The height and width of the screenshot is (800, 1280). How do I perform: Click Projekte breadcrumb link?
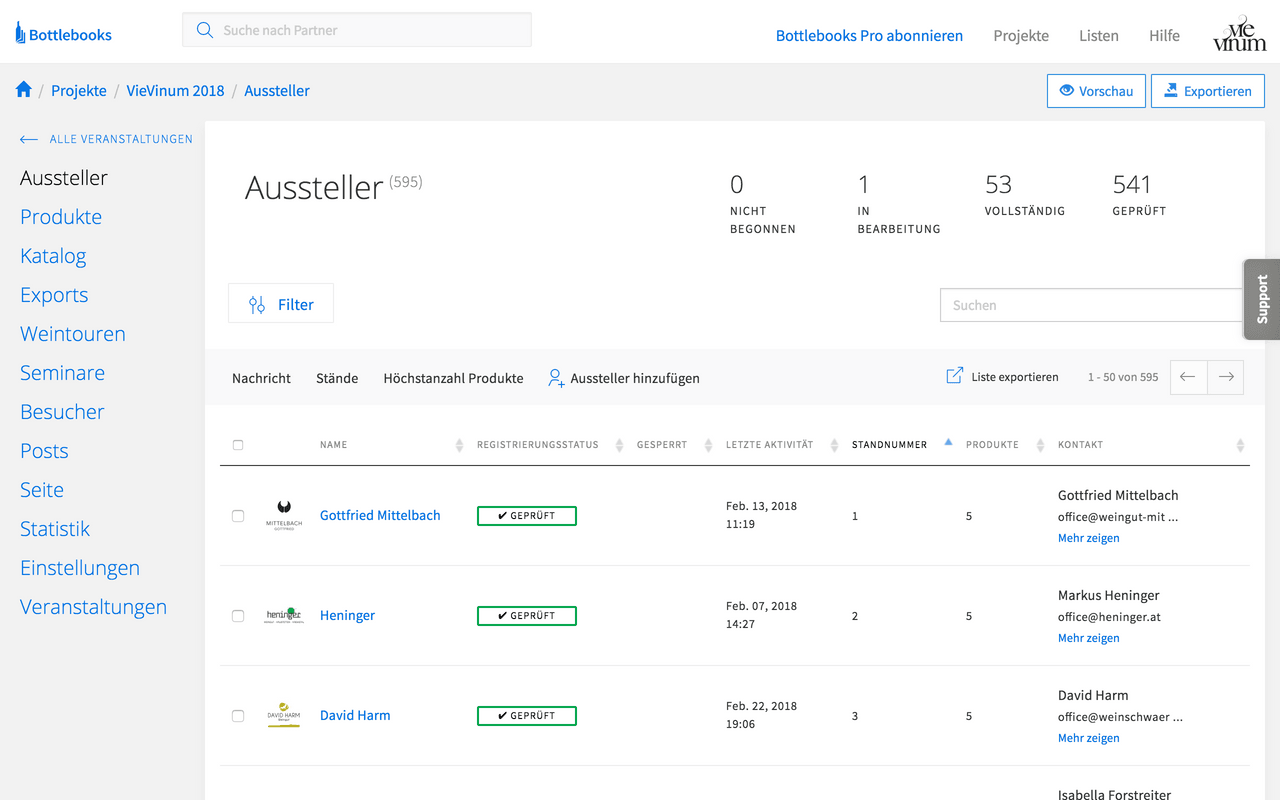tap(79, 90)
